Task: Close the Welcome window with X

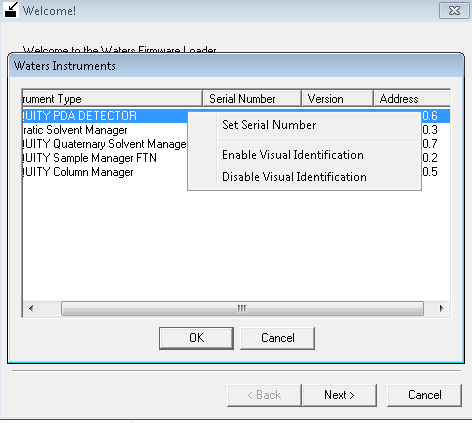Action: tap(454, 11)
